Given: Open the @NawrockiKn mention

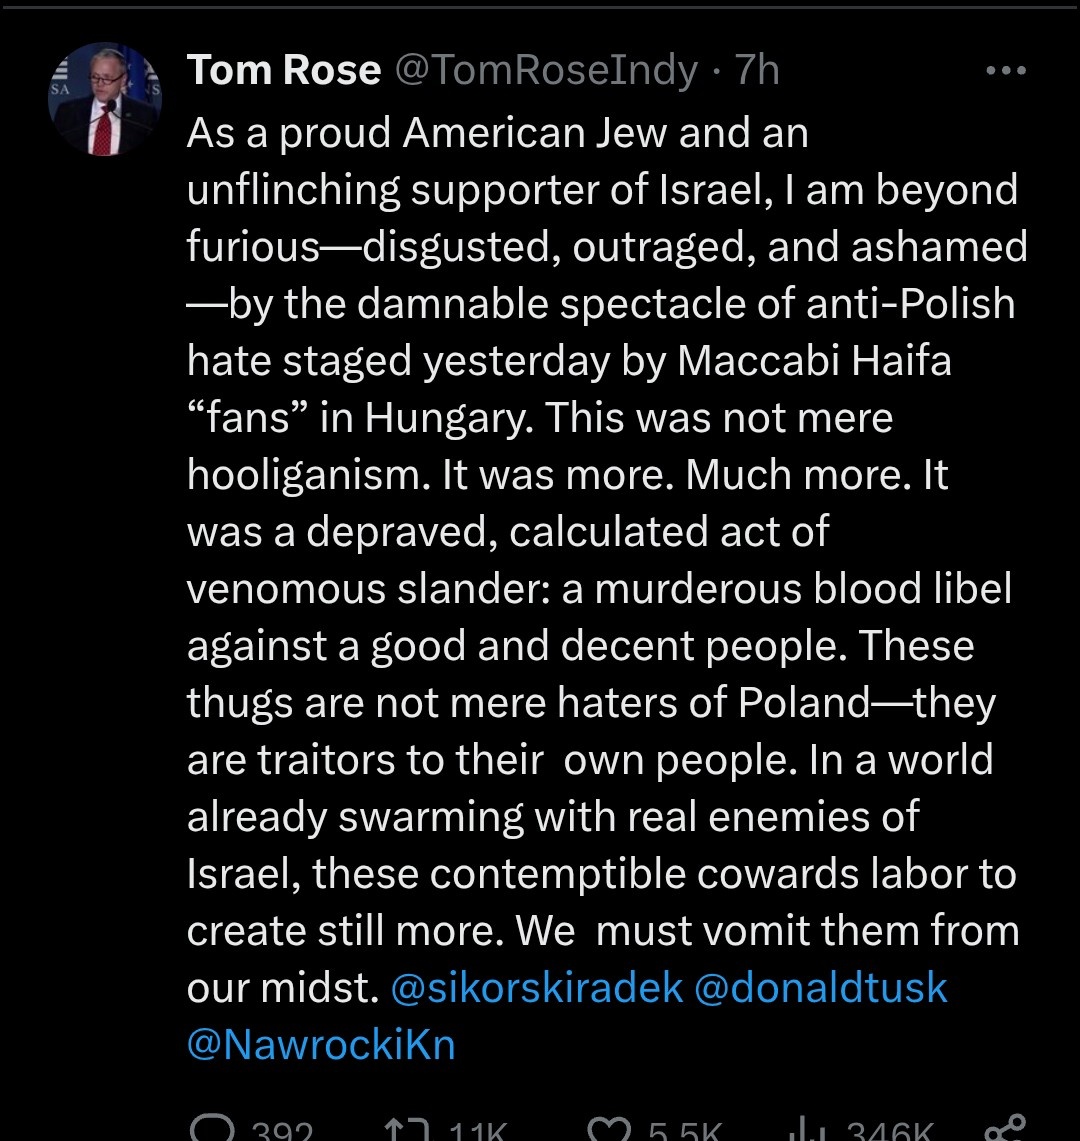Looking at the screenshot, I should (321, 1045).
